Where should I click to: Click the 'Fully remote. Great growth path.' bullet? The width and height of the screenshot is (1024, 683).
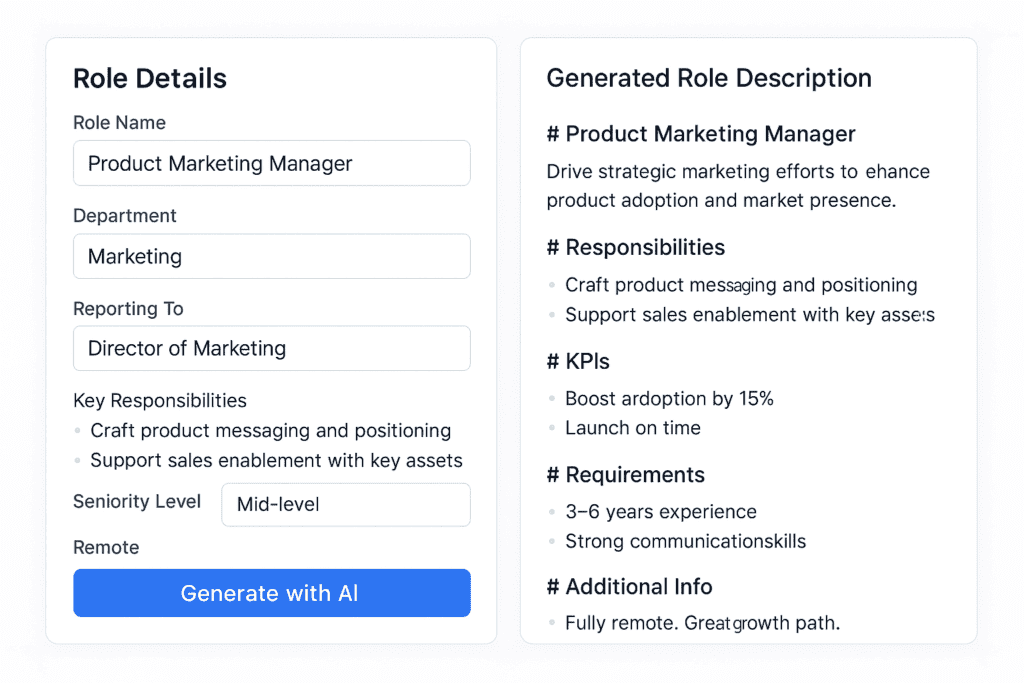point(703,624)
